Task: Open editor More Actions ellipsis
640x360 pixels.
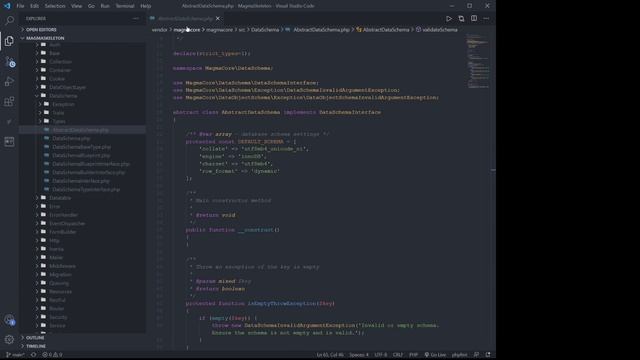Action: tap(486, 18)
